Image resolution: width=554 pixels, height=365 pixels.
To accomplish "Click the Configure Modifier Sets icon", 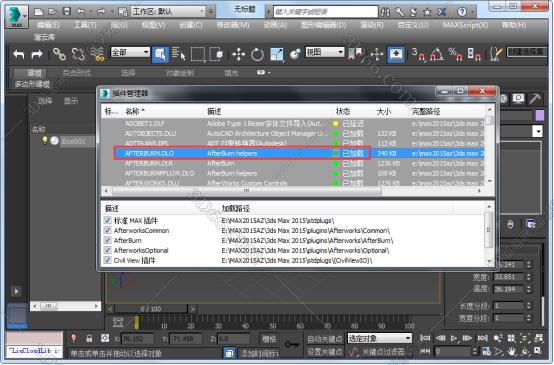I will 531,224.
